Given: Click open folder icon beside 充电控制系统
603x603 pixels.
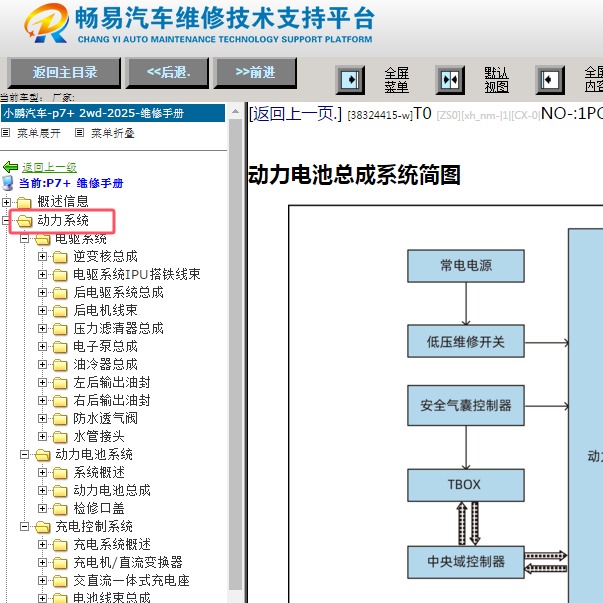Looking at the screenshot, I should [42, 527].
